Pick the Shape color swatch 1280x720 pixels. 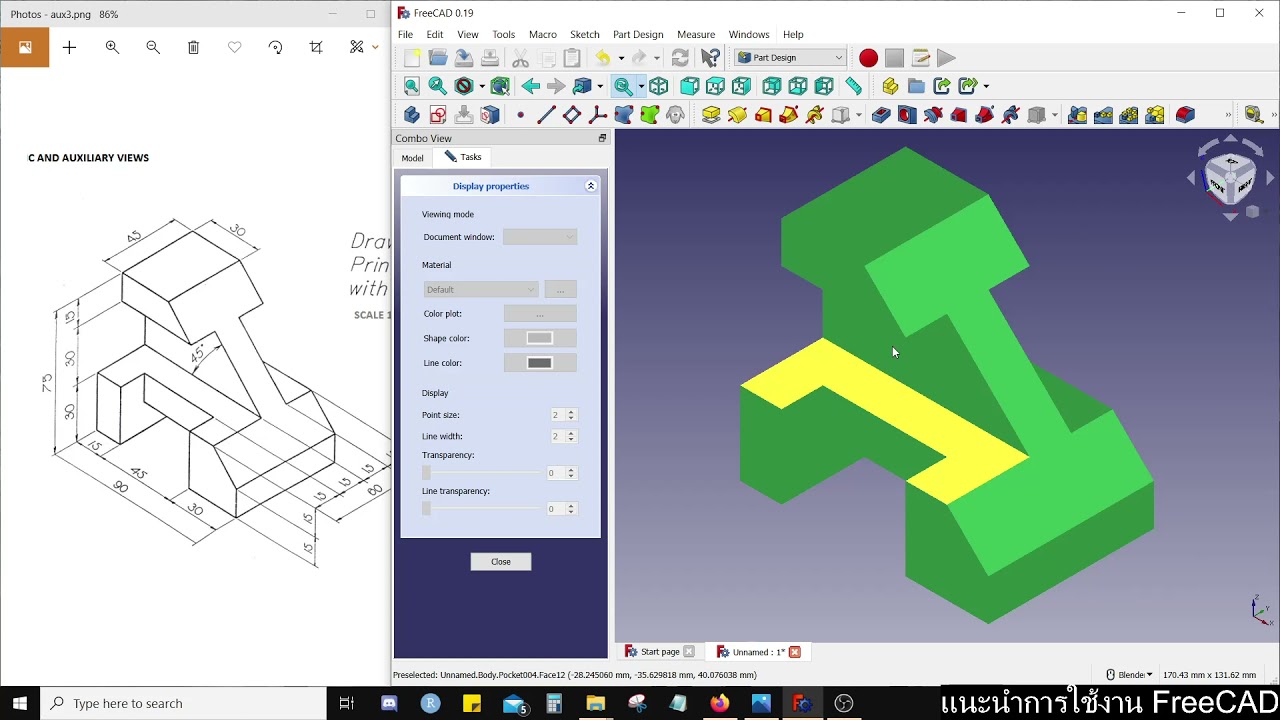click(x=540, y=338)
